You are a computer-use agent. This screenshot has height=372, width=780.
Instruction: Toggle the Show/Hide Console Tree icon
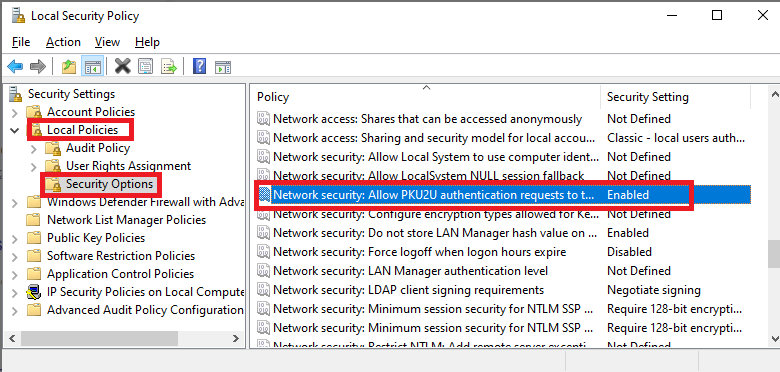pyautogui.click(x=93, y=66)
